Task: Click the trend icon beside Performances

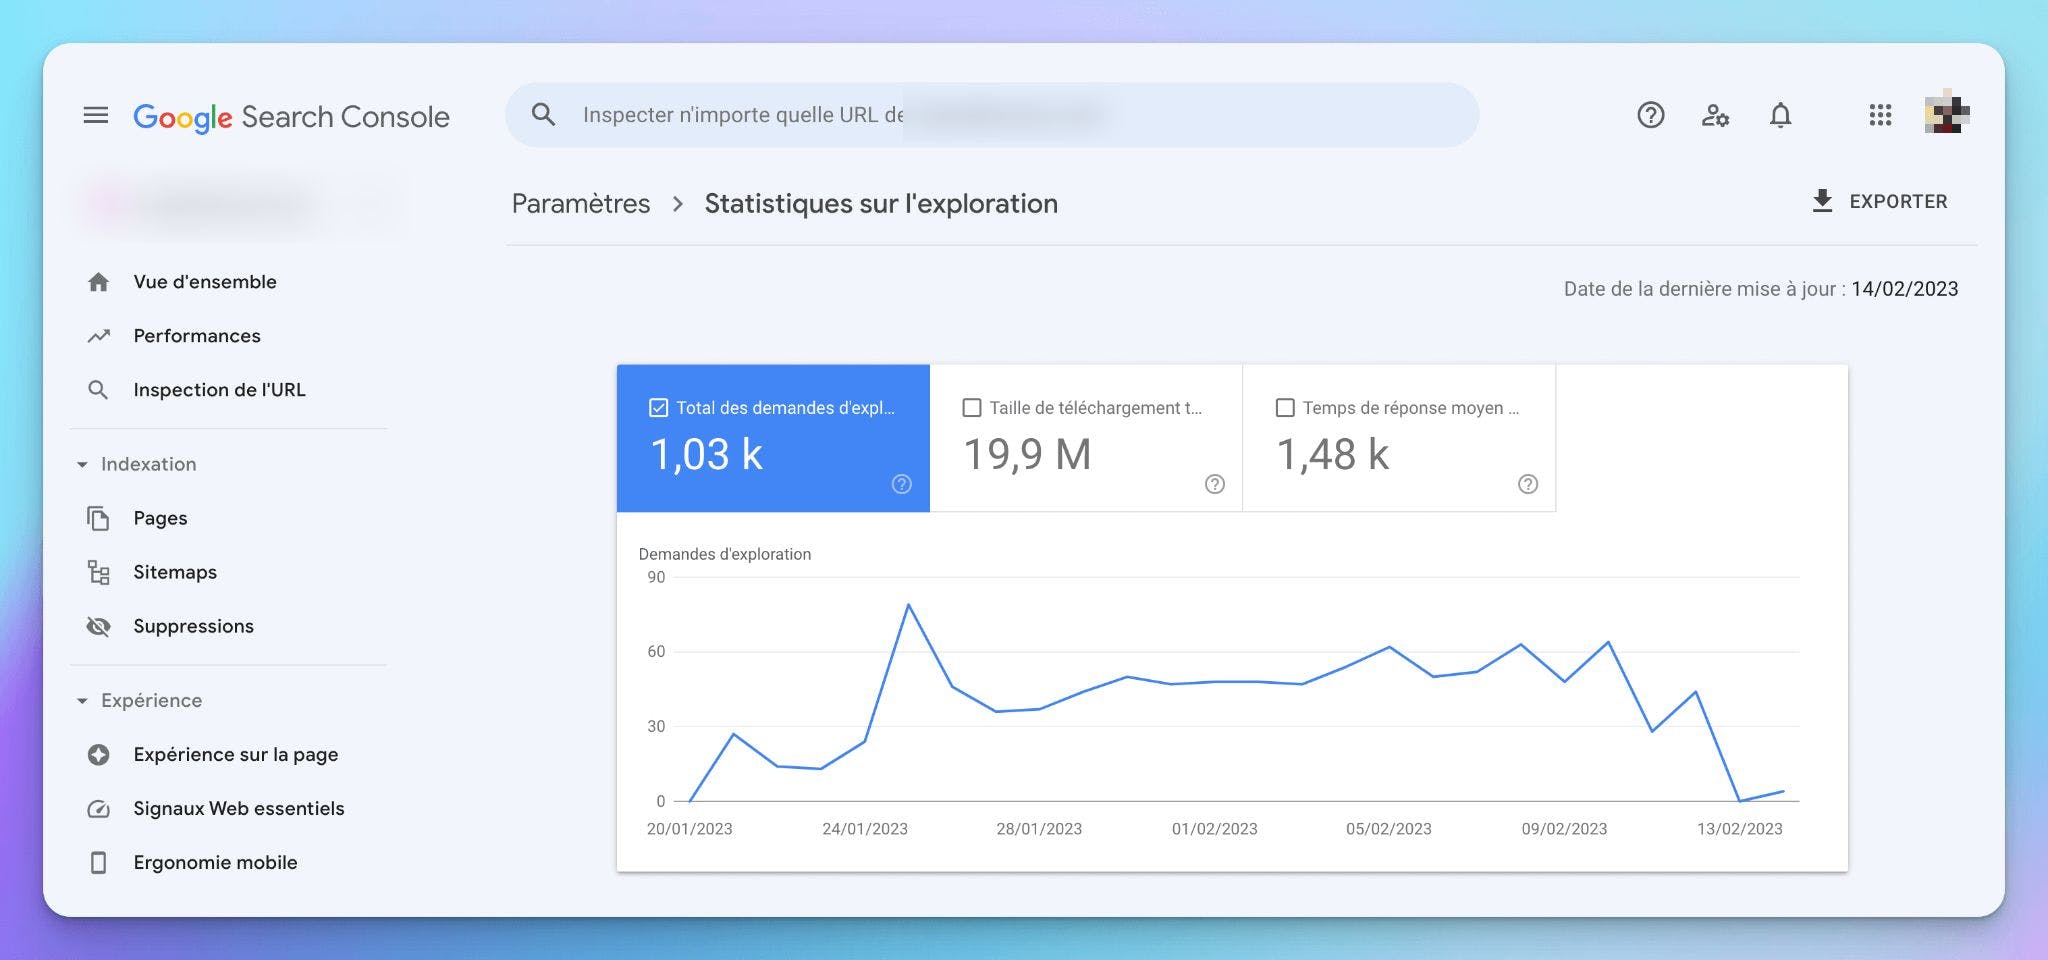Action: pyautogui.click(x=98, y=336)
